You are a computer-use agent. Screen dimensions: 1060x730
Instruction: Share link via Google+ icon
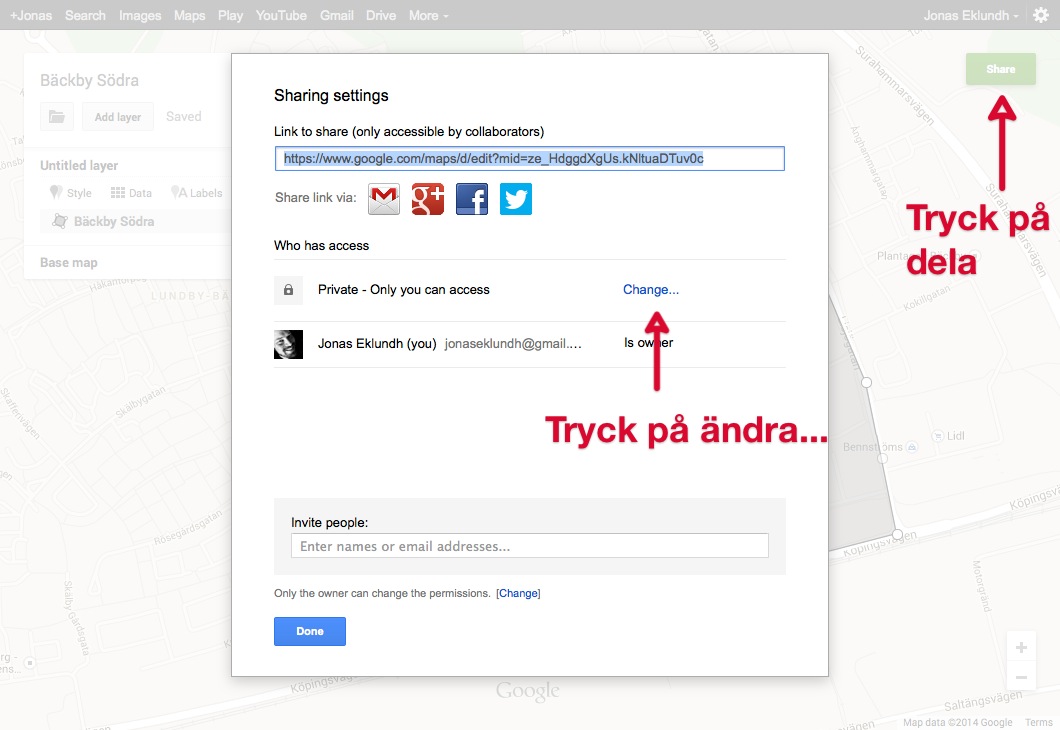428,199
